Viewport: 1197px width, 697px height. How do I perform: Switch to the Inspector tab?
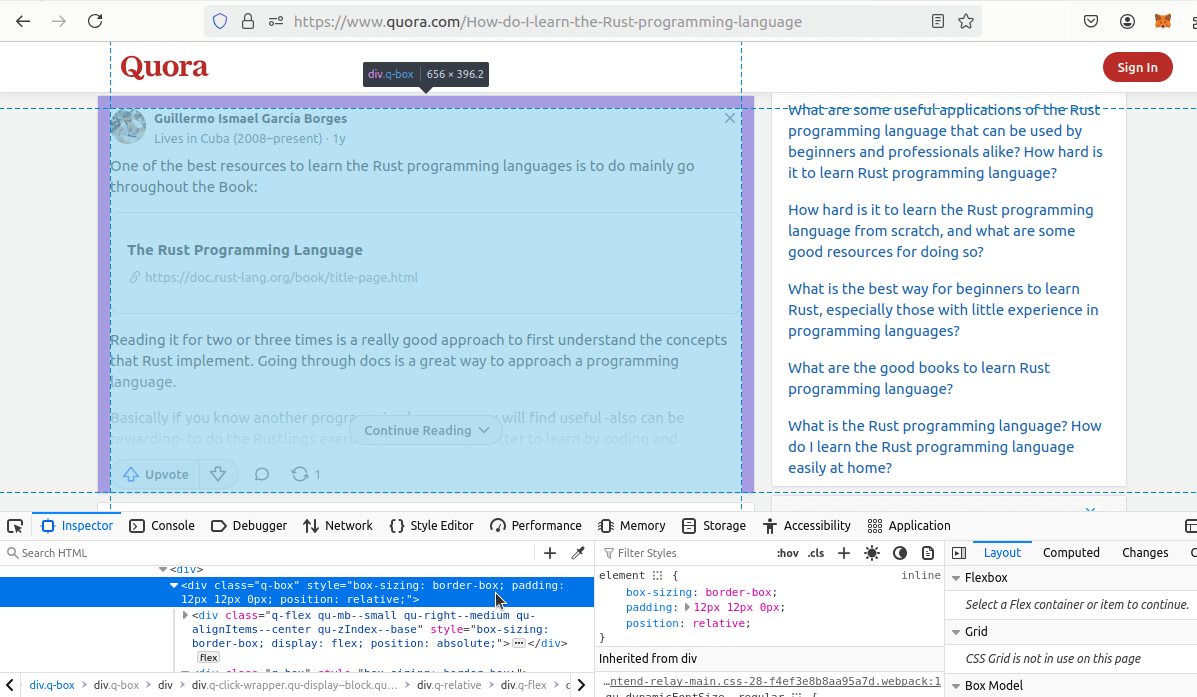(76, 526)
